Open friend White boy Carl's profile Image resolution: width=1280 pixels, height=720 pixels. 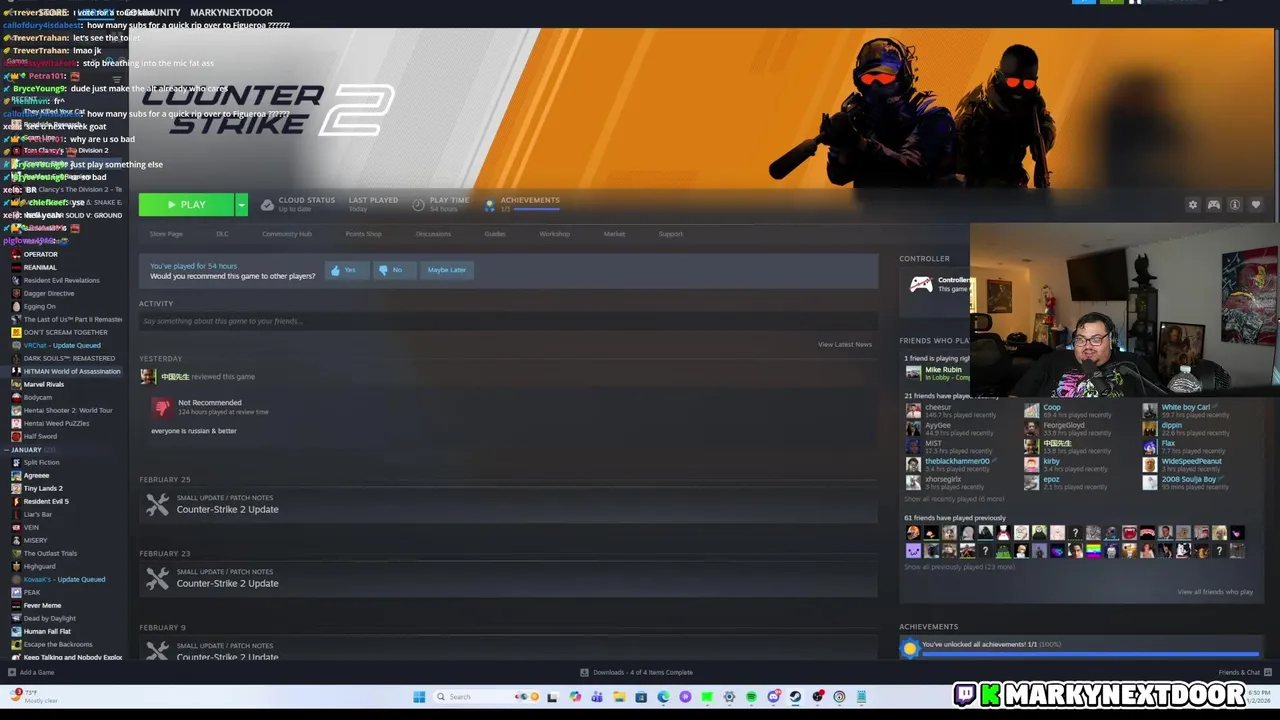(1186, 407)
